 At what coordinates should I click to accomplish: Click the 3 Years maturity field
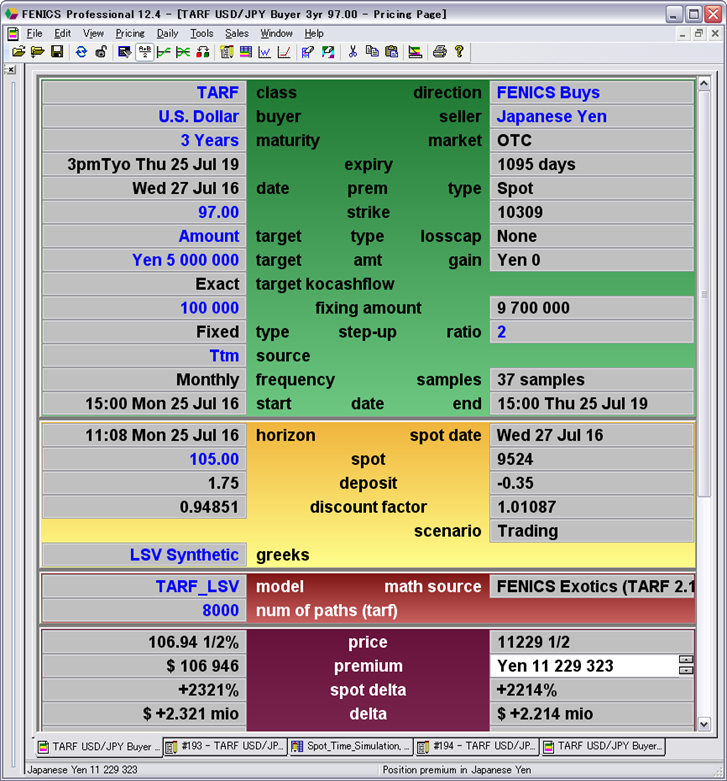click(144, 140)
